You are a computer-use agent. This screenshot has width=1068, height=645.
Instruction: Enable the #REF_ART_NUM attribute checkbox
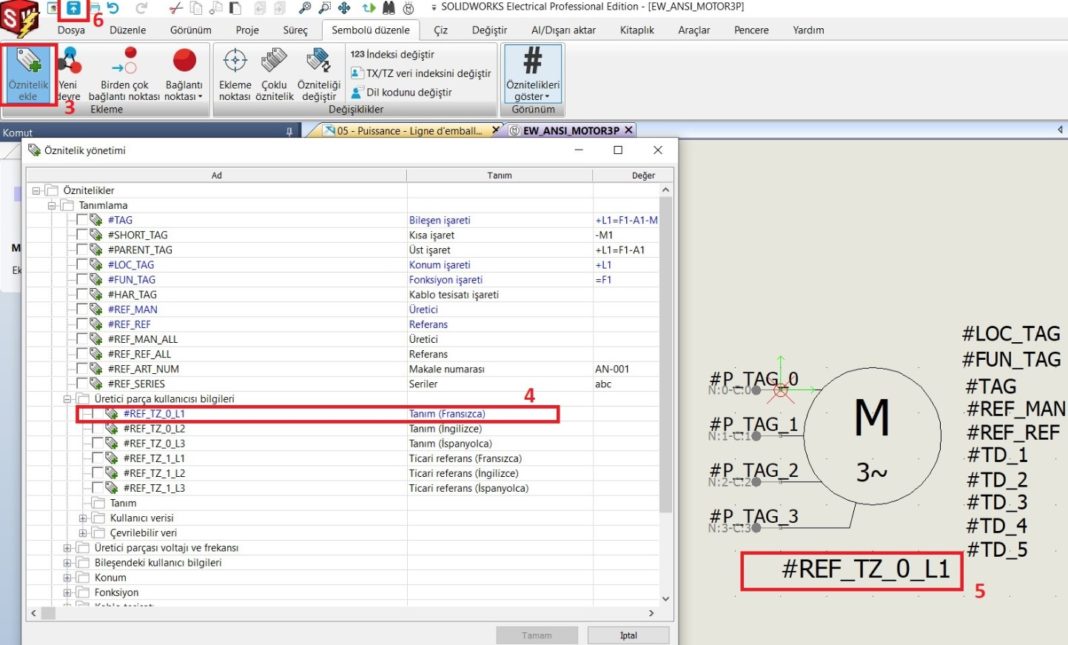[82, 369]
